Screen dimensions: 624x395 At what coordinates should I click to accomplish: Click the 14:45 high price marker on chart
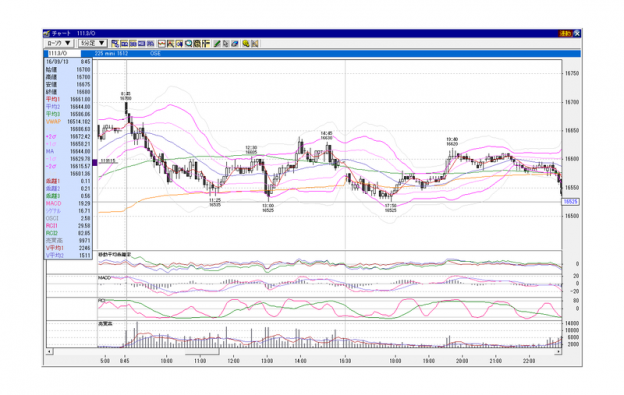point(326,135)
